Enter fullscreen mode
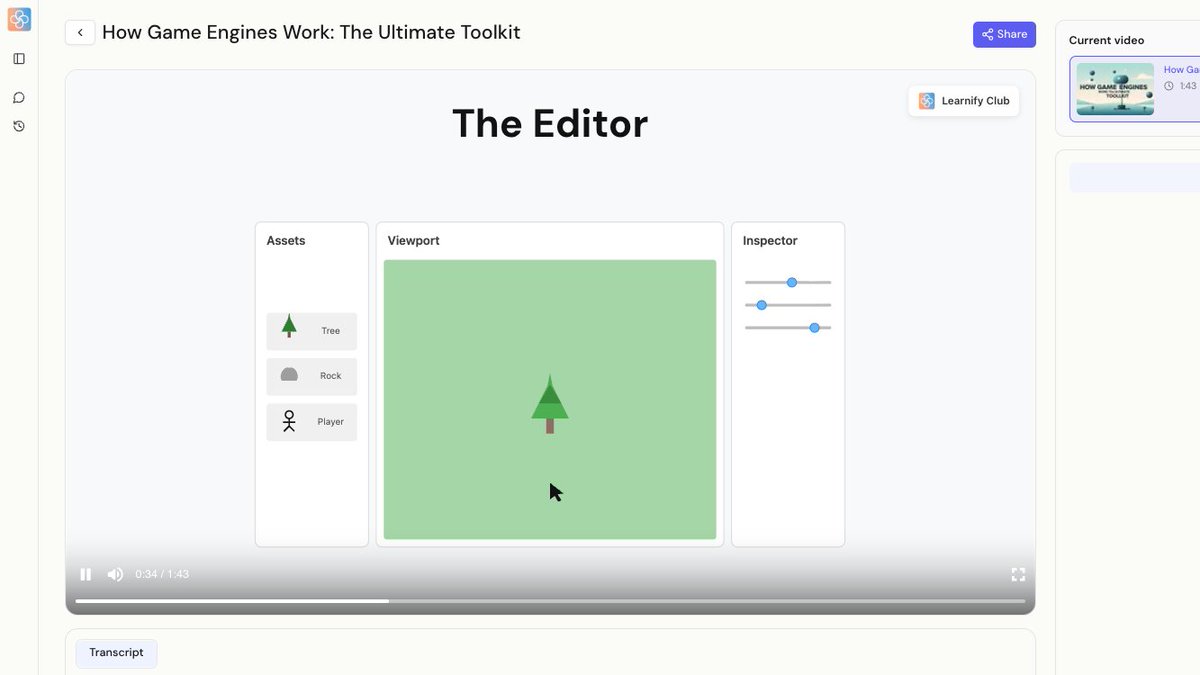1200x675 pixels. click(x=1018, y=574)
